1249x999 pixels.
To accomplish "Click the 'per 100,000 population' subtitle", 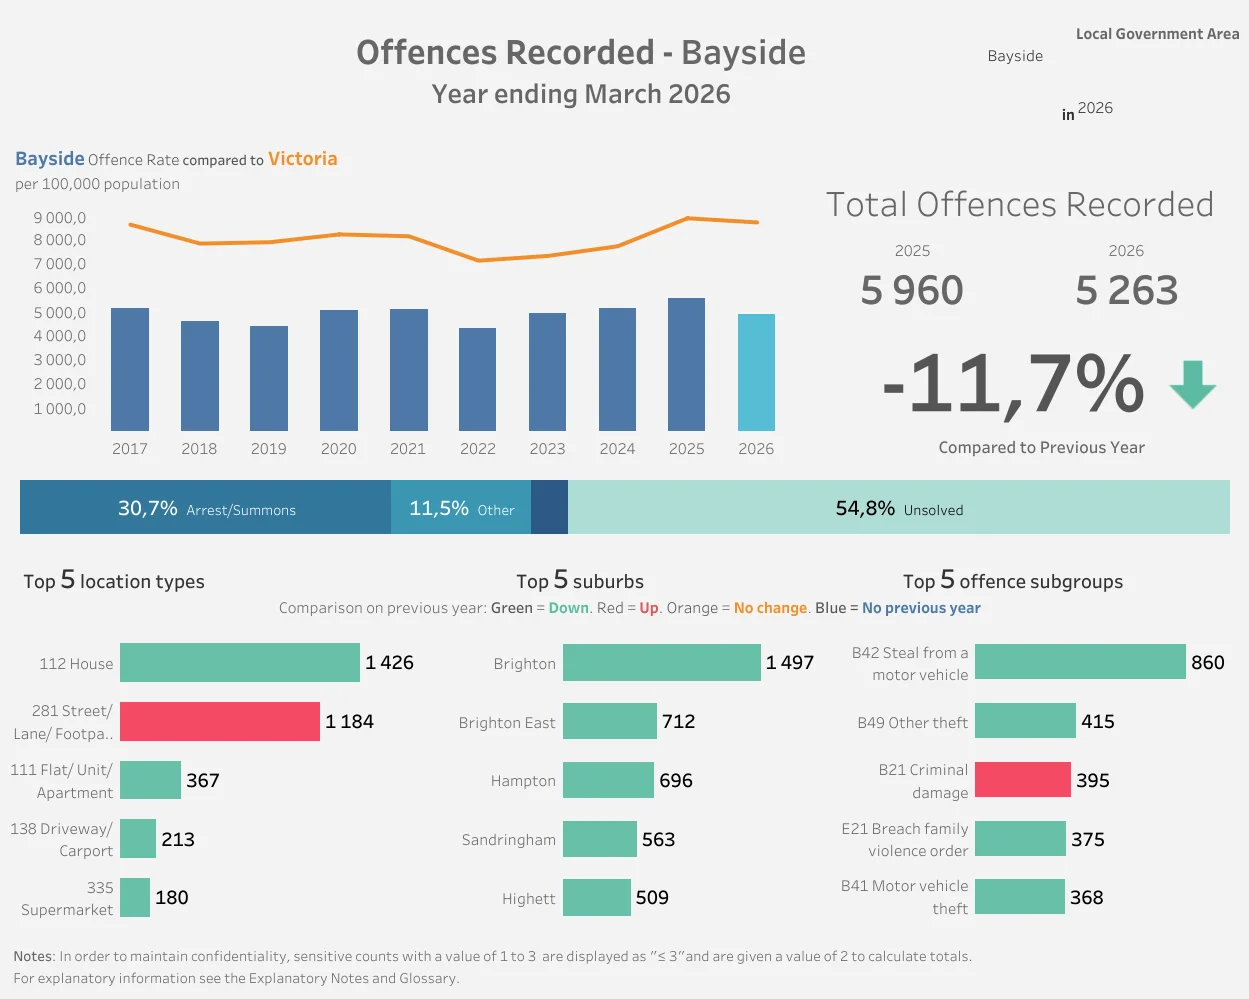I will [x=98, y=184].
